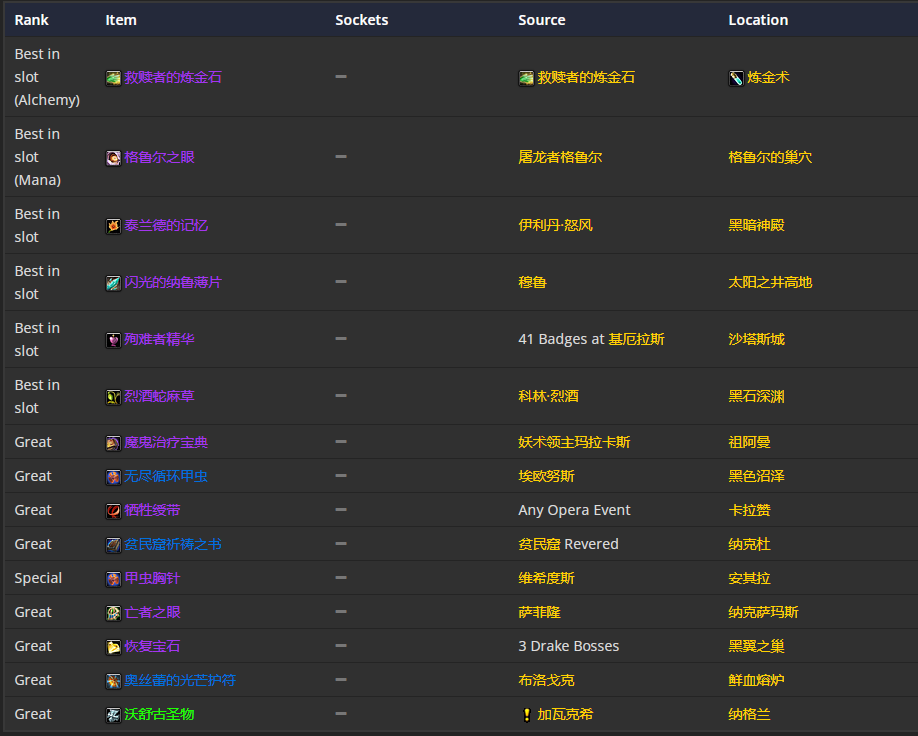
Task: Follow the 妖术领主玛拉卡斯 source link
Action: pos(574,442)
